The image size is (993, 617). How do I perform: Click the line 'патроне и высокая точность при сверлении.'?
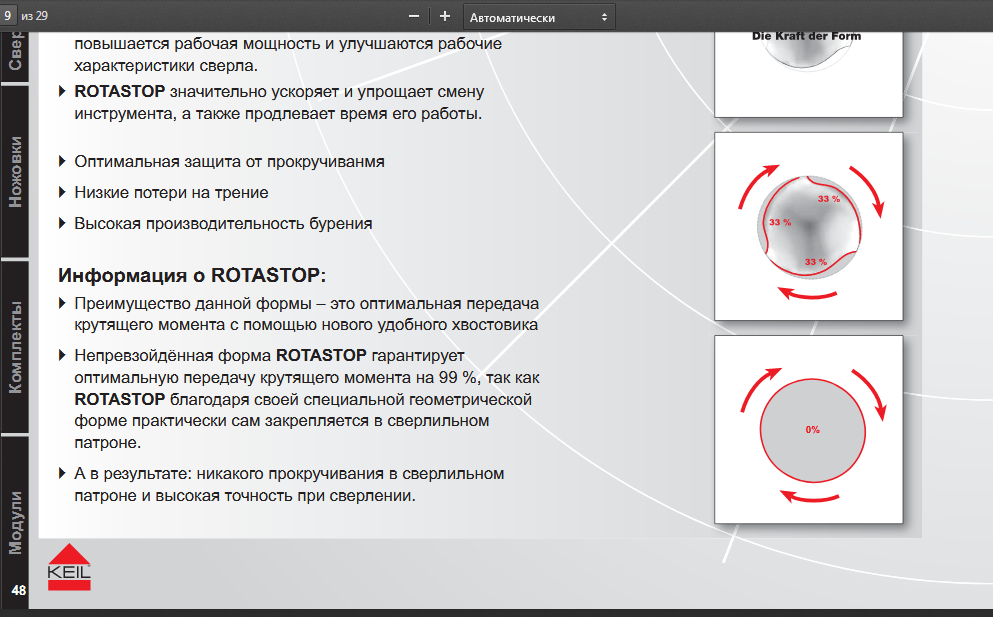point(245,496)
